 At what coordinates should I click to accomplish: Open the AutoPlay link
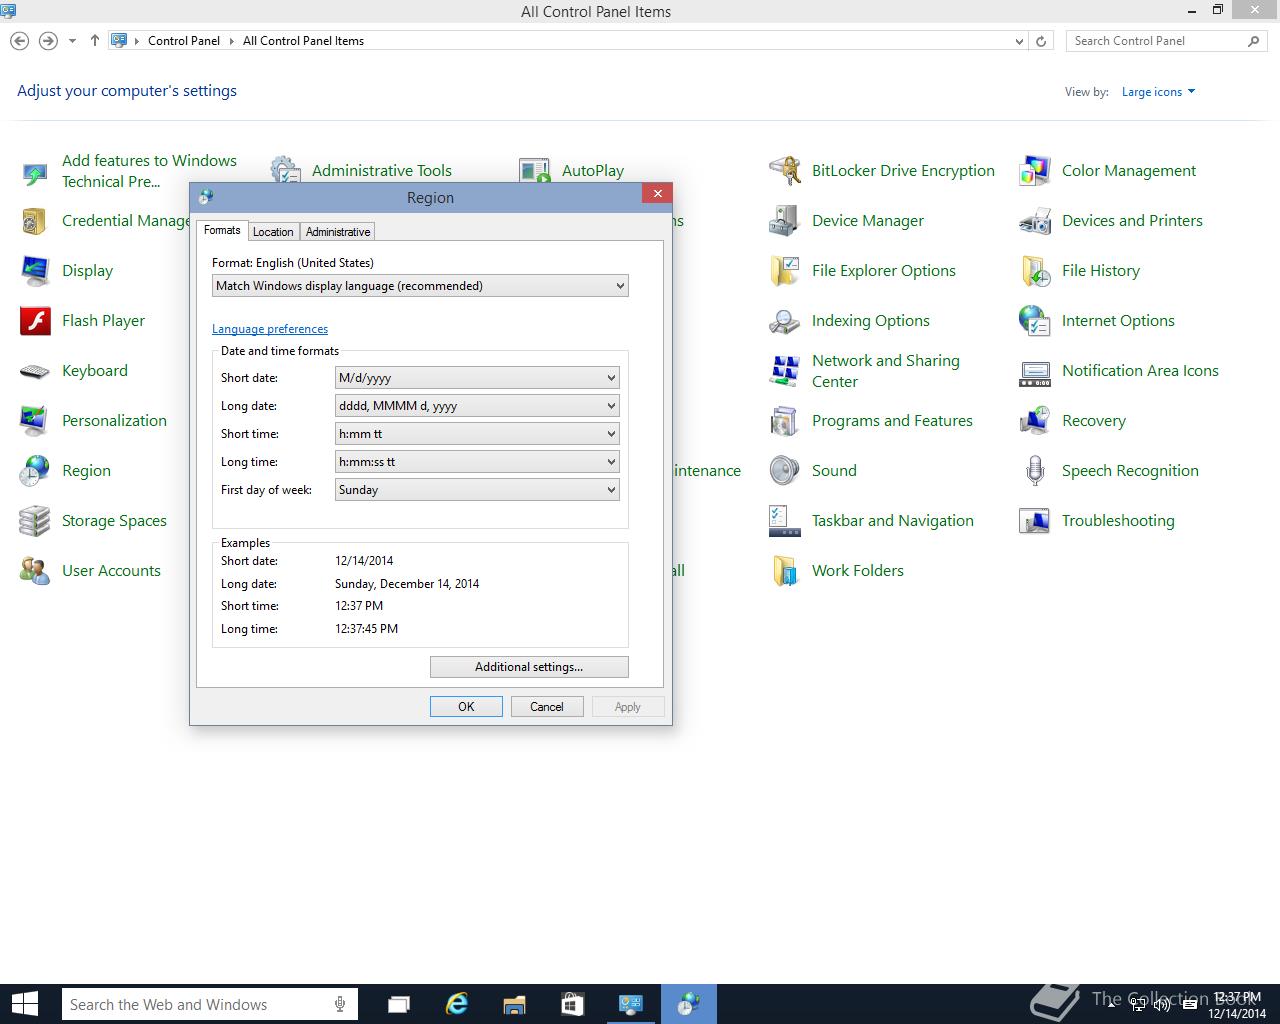(593, 171)
